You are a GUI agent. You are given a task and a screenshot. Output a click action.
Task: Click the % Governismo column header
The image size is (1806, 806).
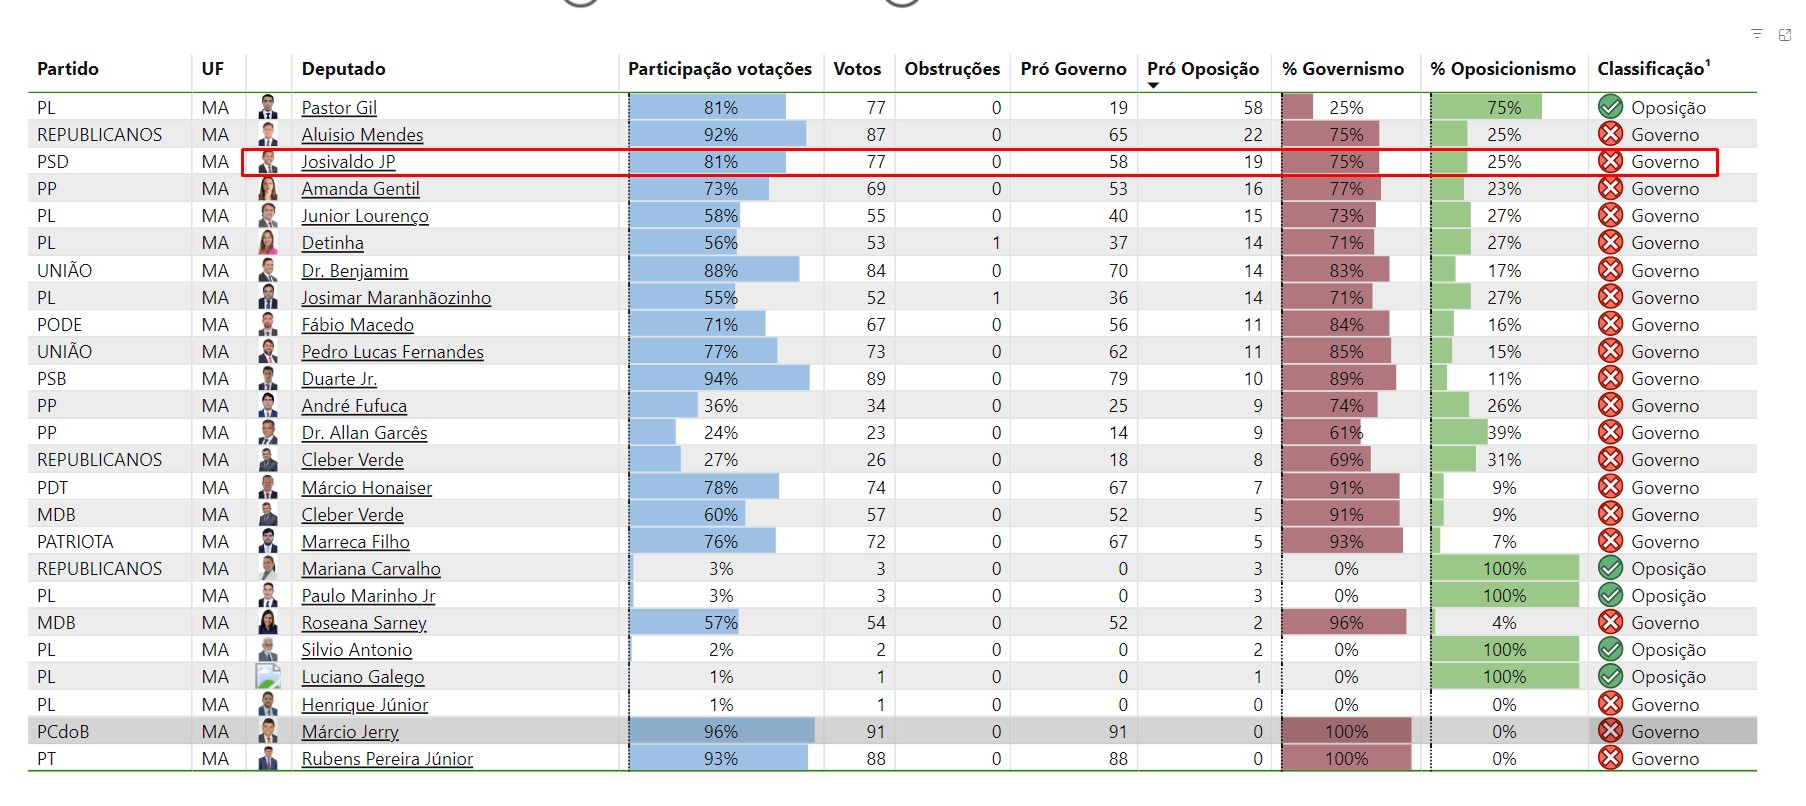pos(1342,69)
